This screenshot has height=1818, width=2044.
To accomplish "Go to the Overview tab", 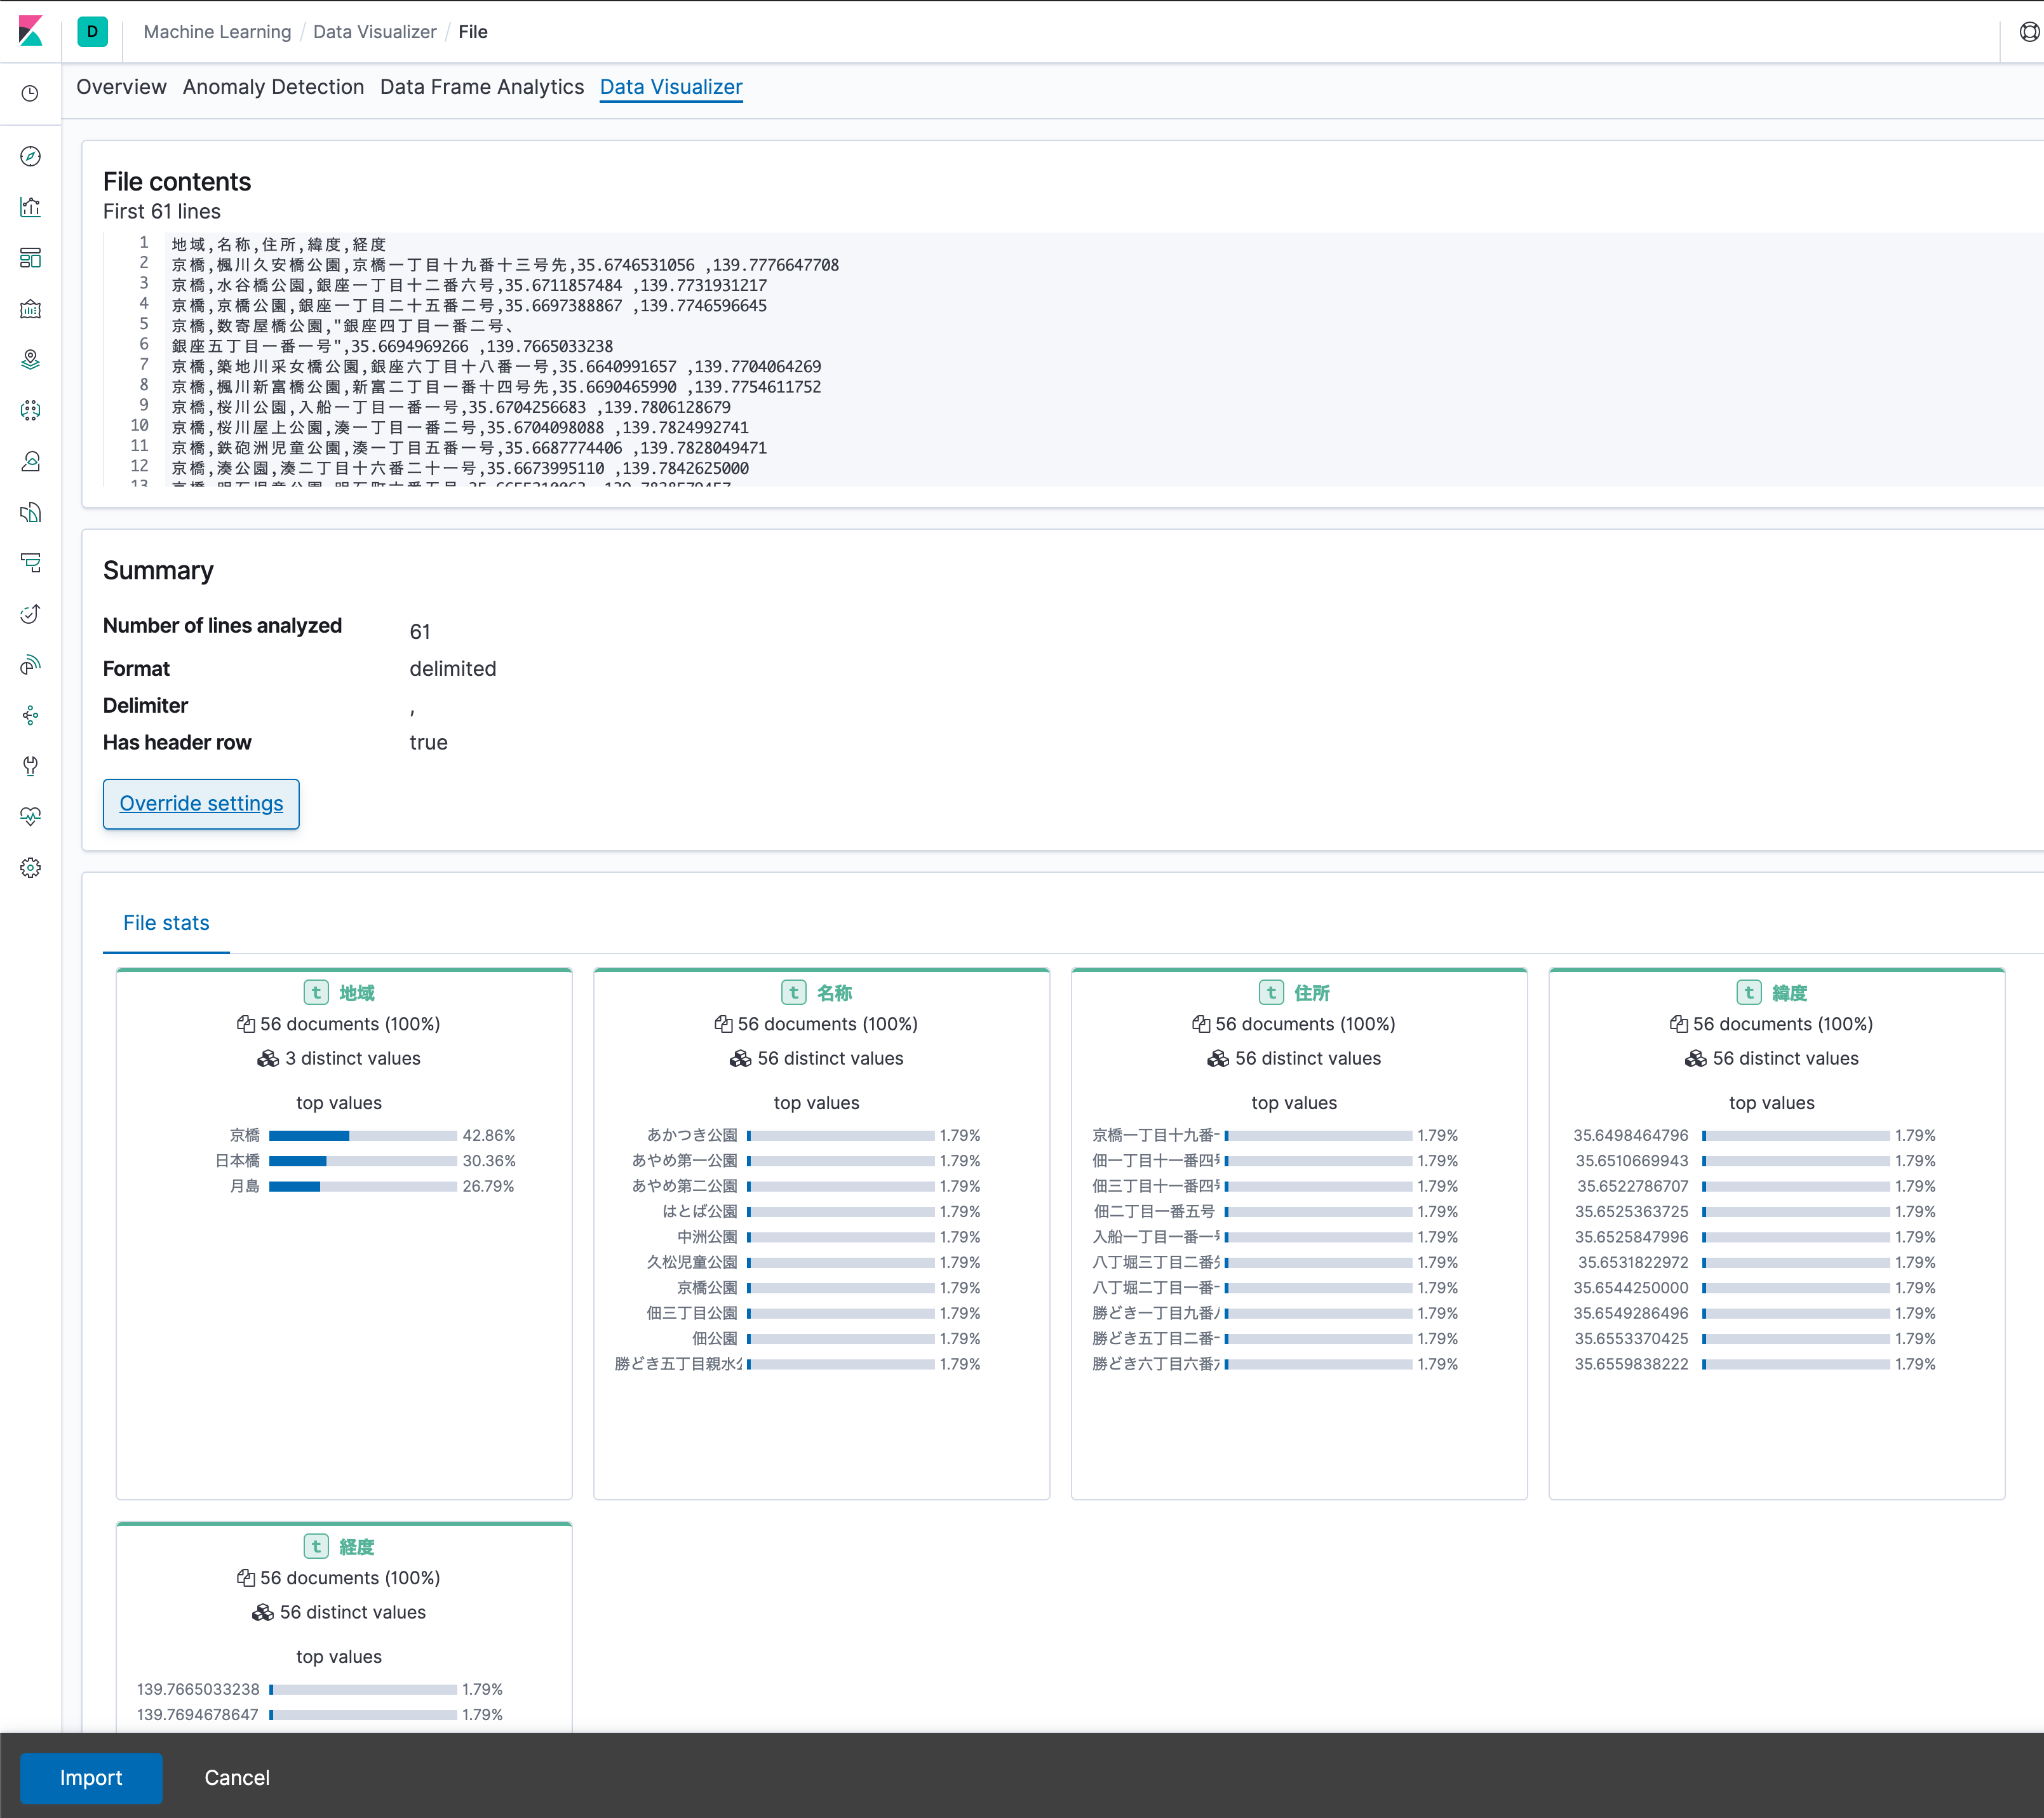I will (121, 87).
